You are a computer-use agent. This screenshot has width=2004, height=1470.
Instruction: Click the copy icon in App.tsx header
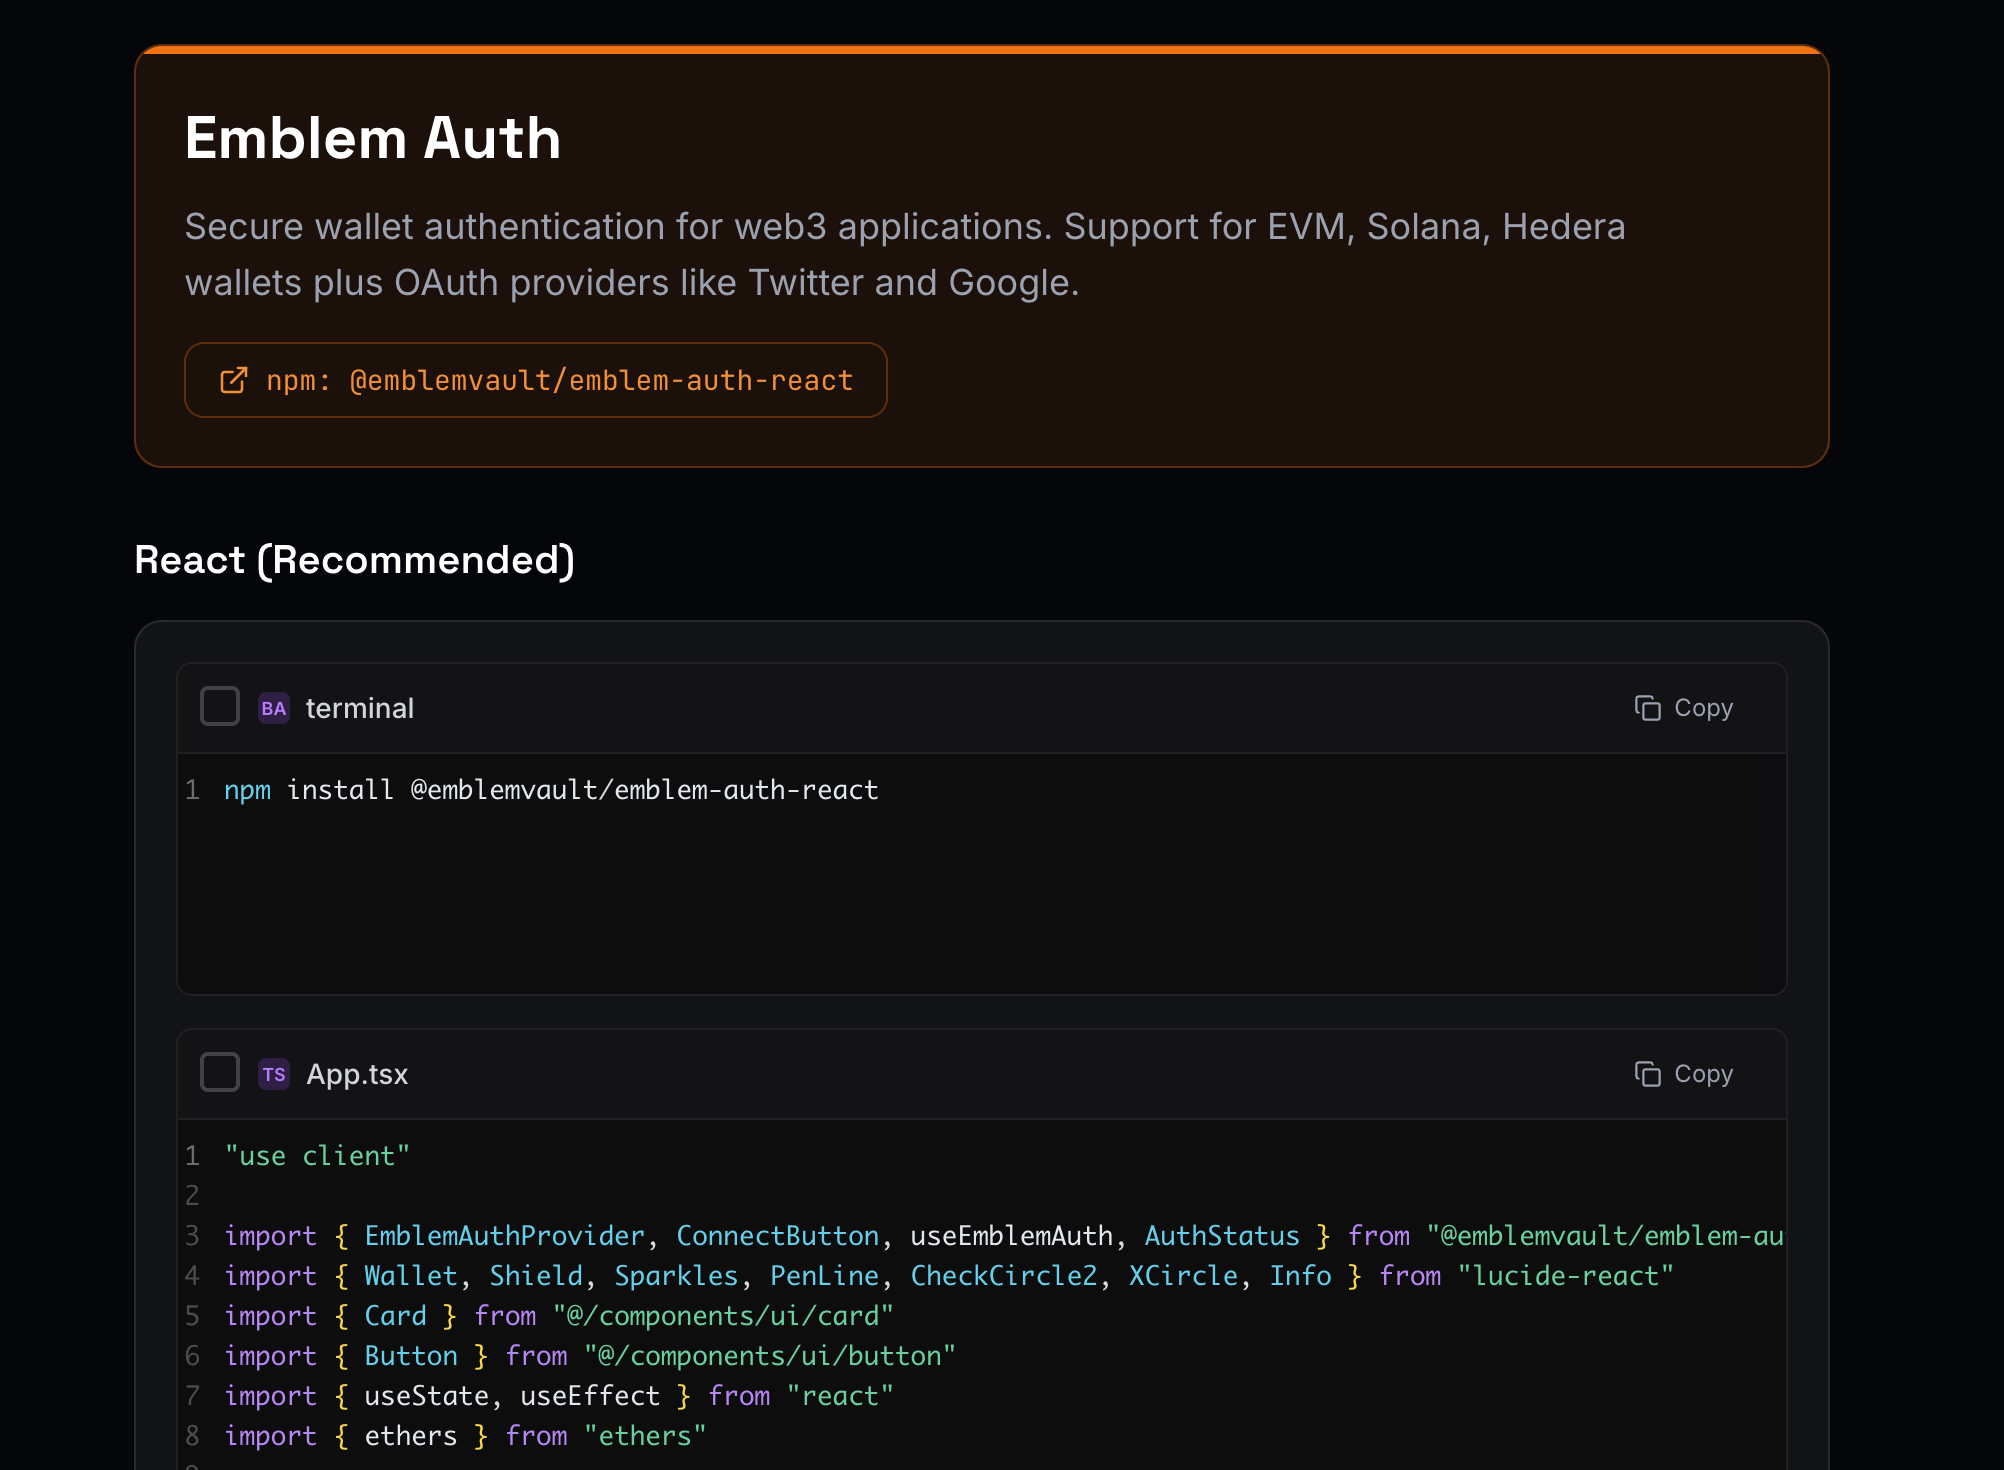pos(1647,1074)
